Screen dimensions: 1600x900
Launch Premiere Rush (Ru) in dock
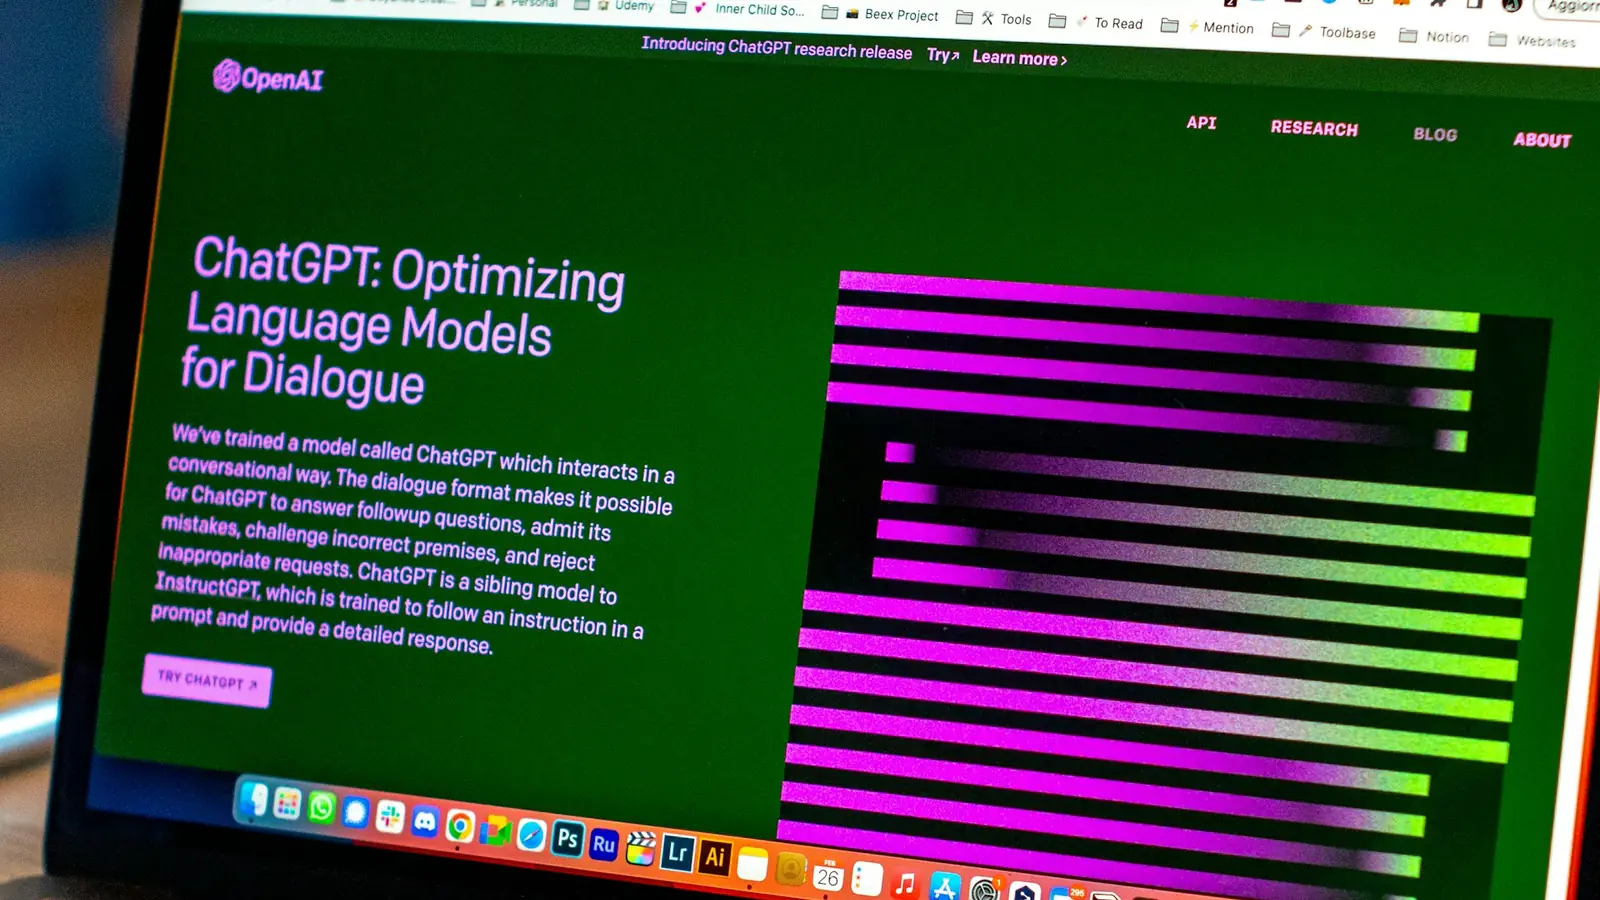[x=603, y=844]
